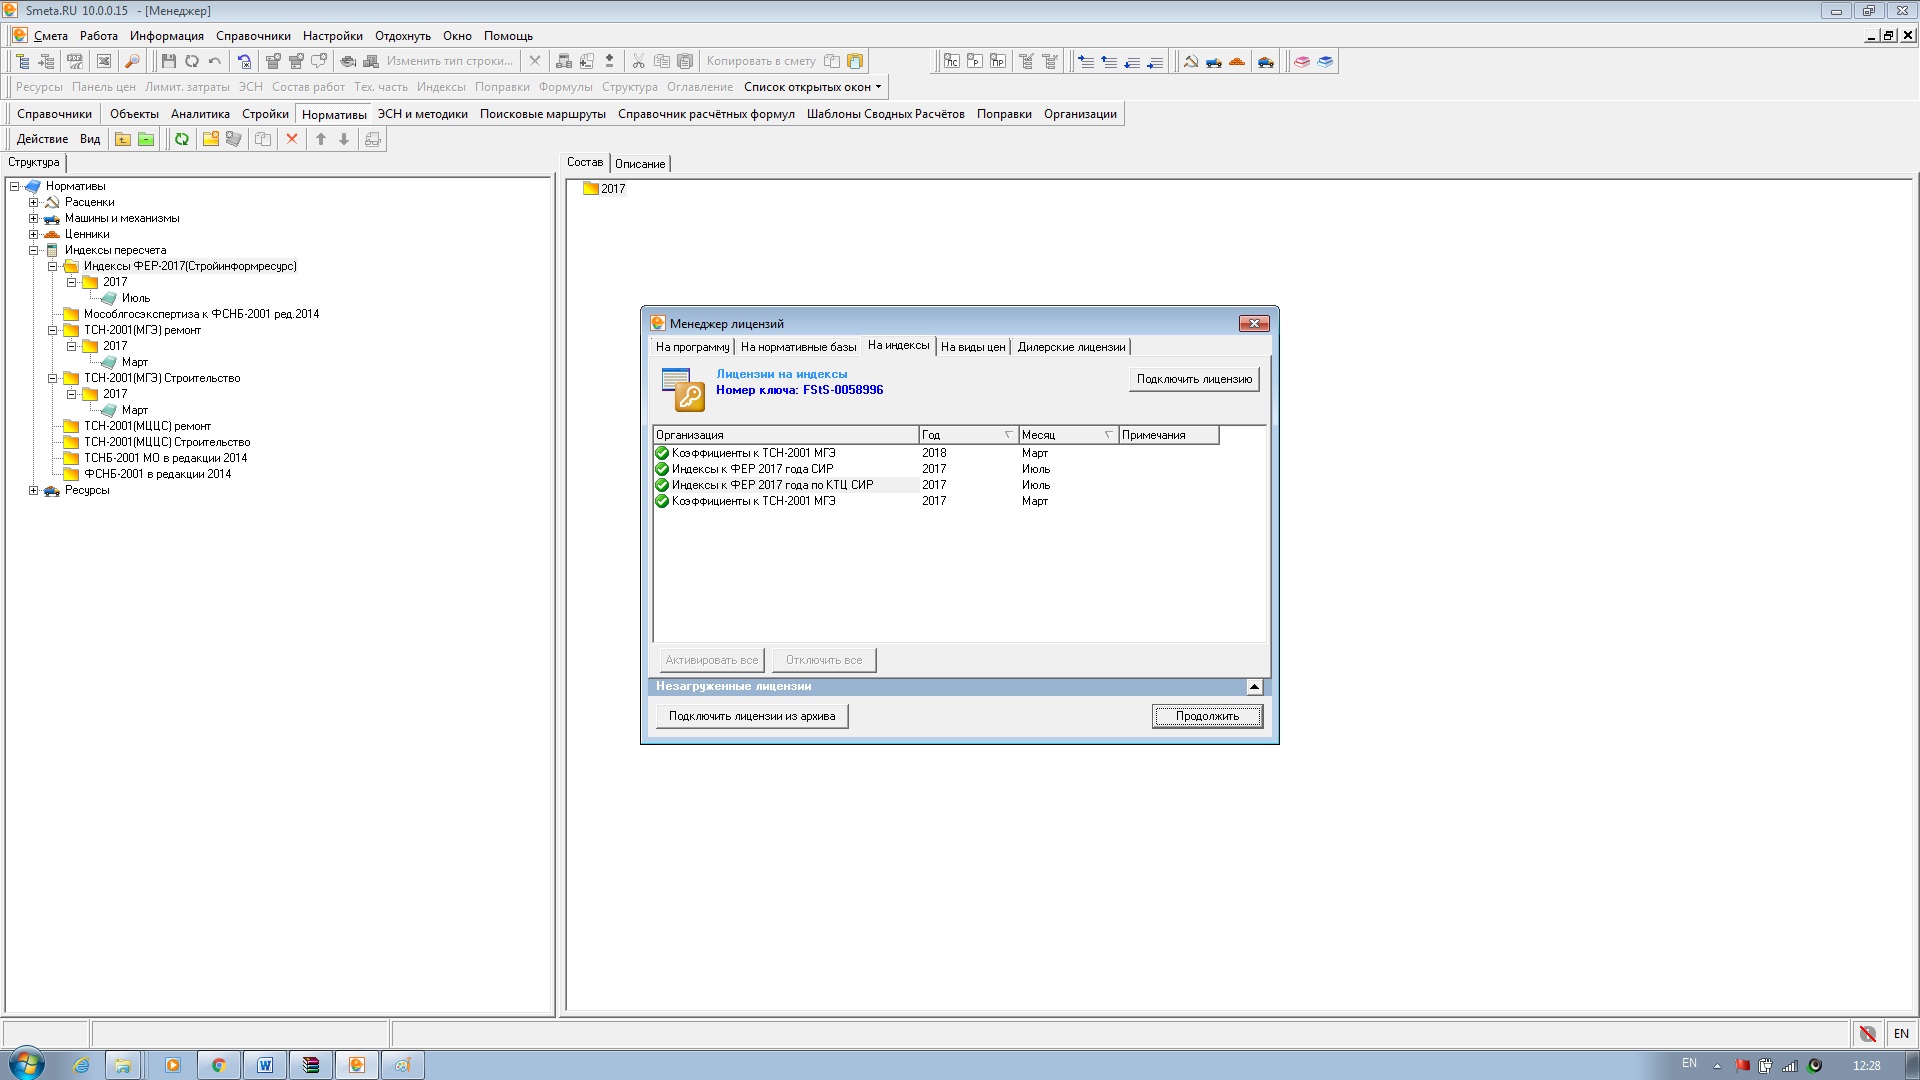Screen dimensions: 1920x1080
Task: Click the scissors cut icon
Action: (x=638, y=61)
